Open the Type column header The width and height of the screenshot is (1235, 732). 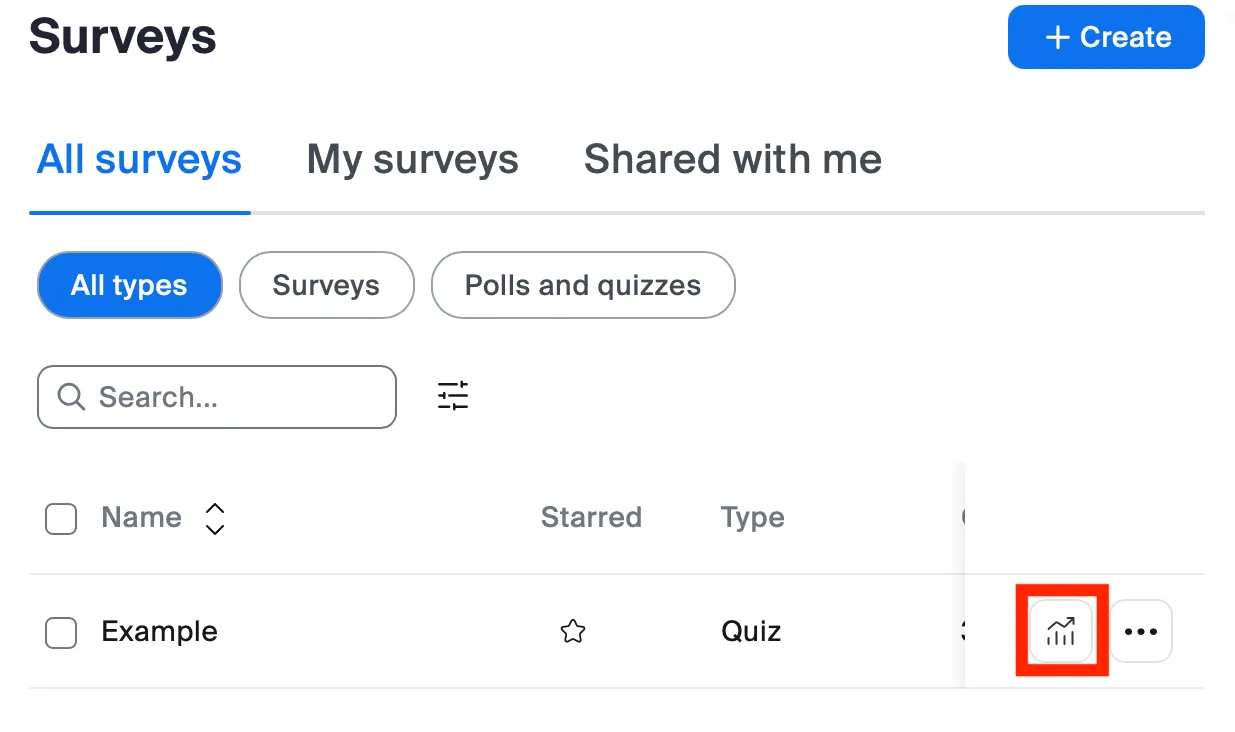coord(752,518)
